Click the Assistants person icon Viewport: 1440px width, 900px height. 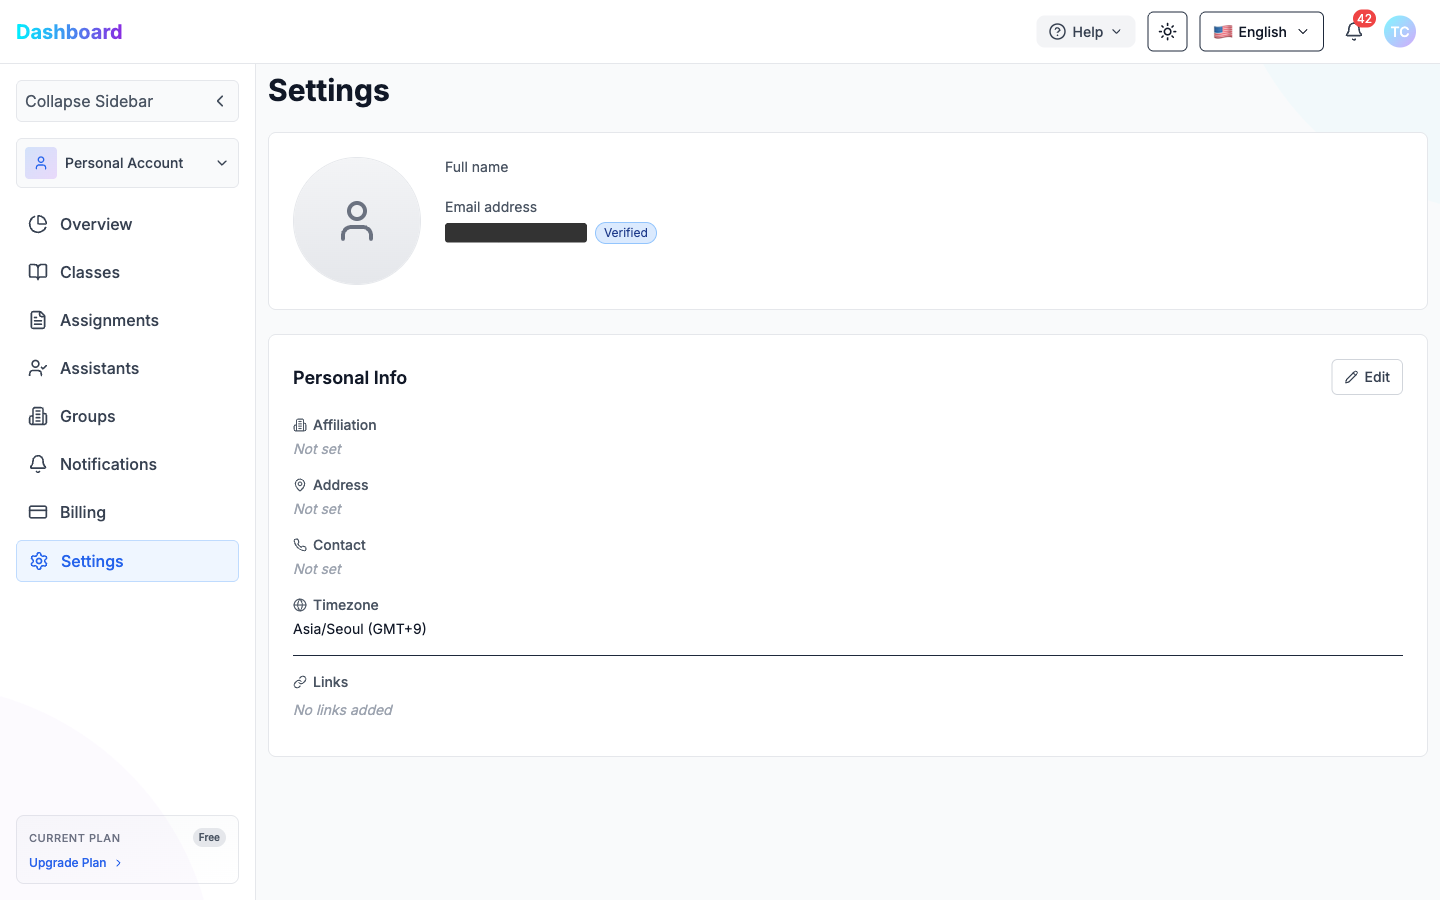click(38, 368)
